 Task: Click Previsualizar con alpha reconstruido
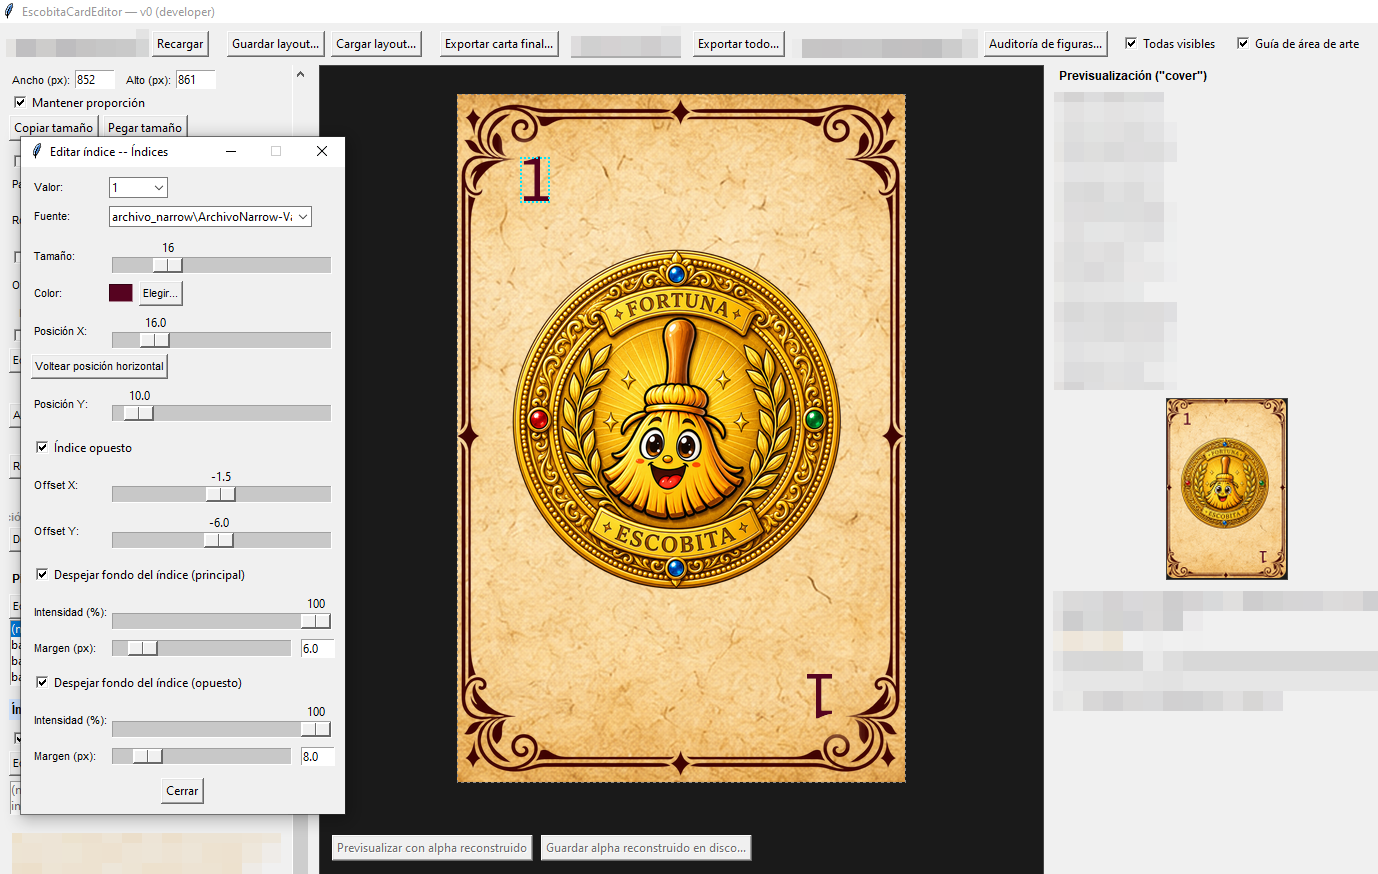point(432,848)
